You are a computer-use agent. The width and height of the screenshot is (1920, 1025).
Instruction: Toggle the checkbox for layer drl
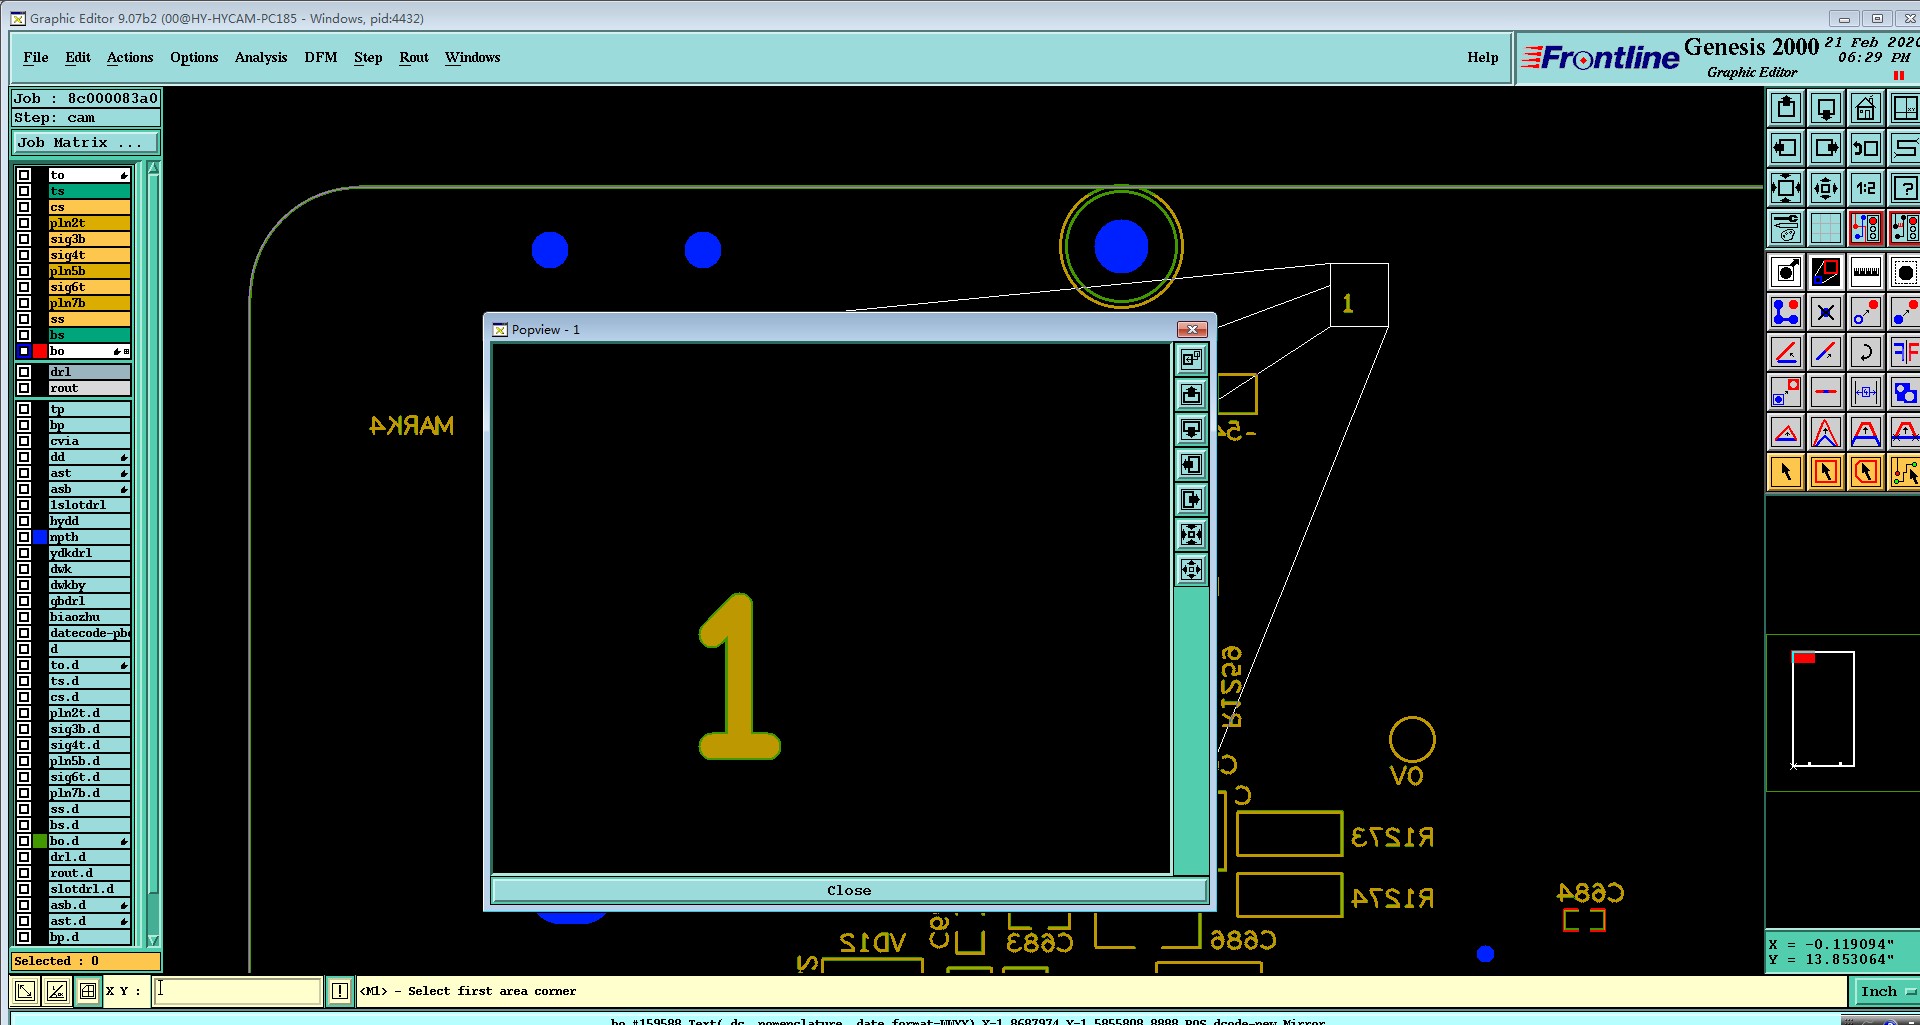pos(24,372)
